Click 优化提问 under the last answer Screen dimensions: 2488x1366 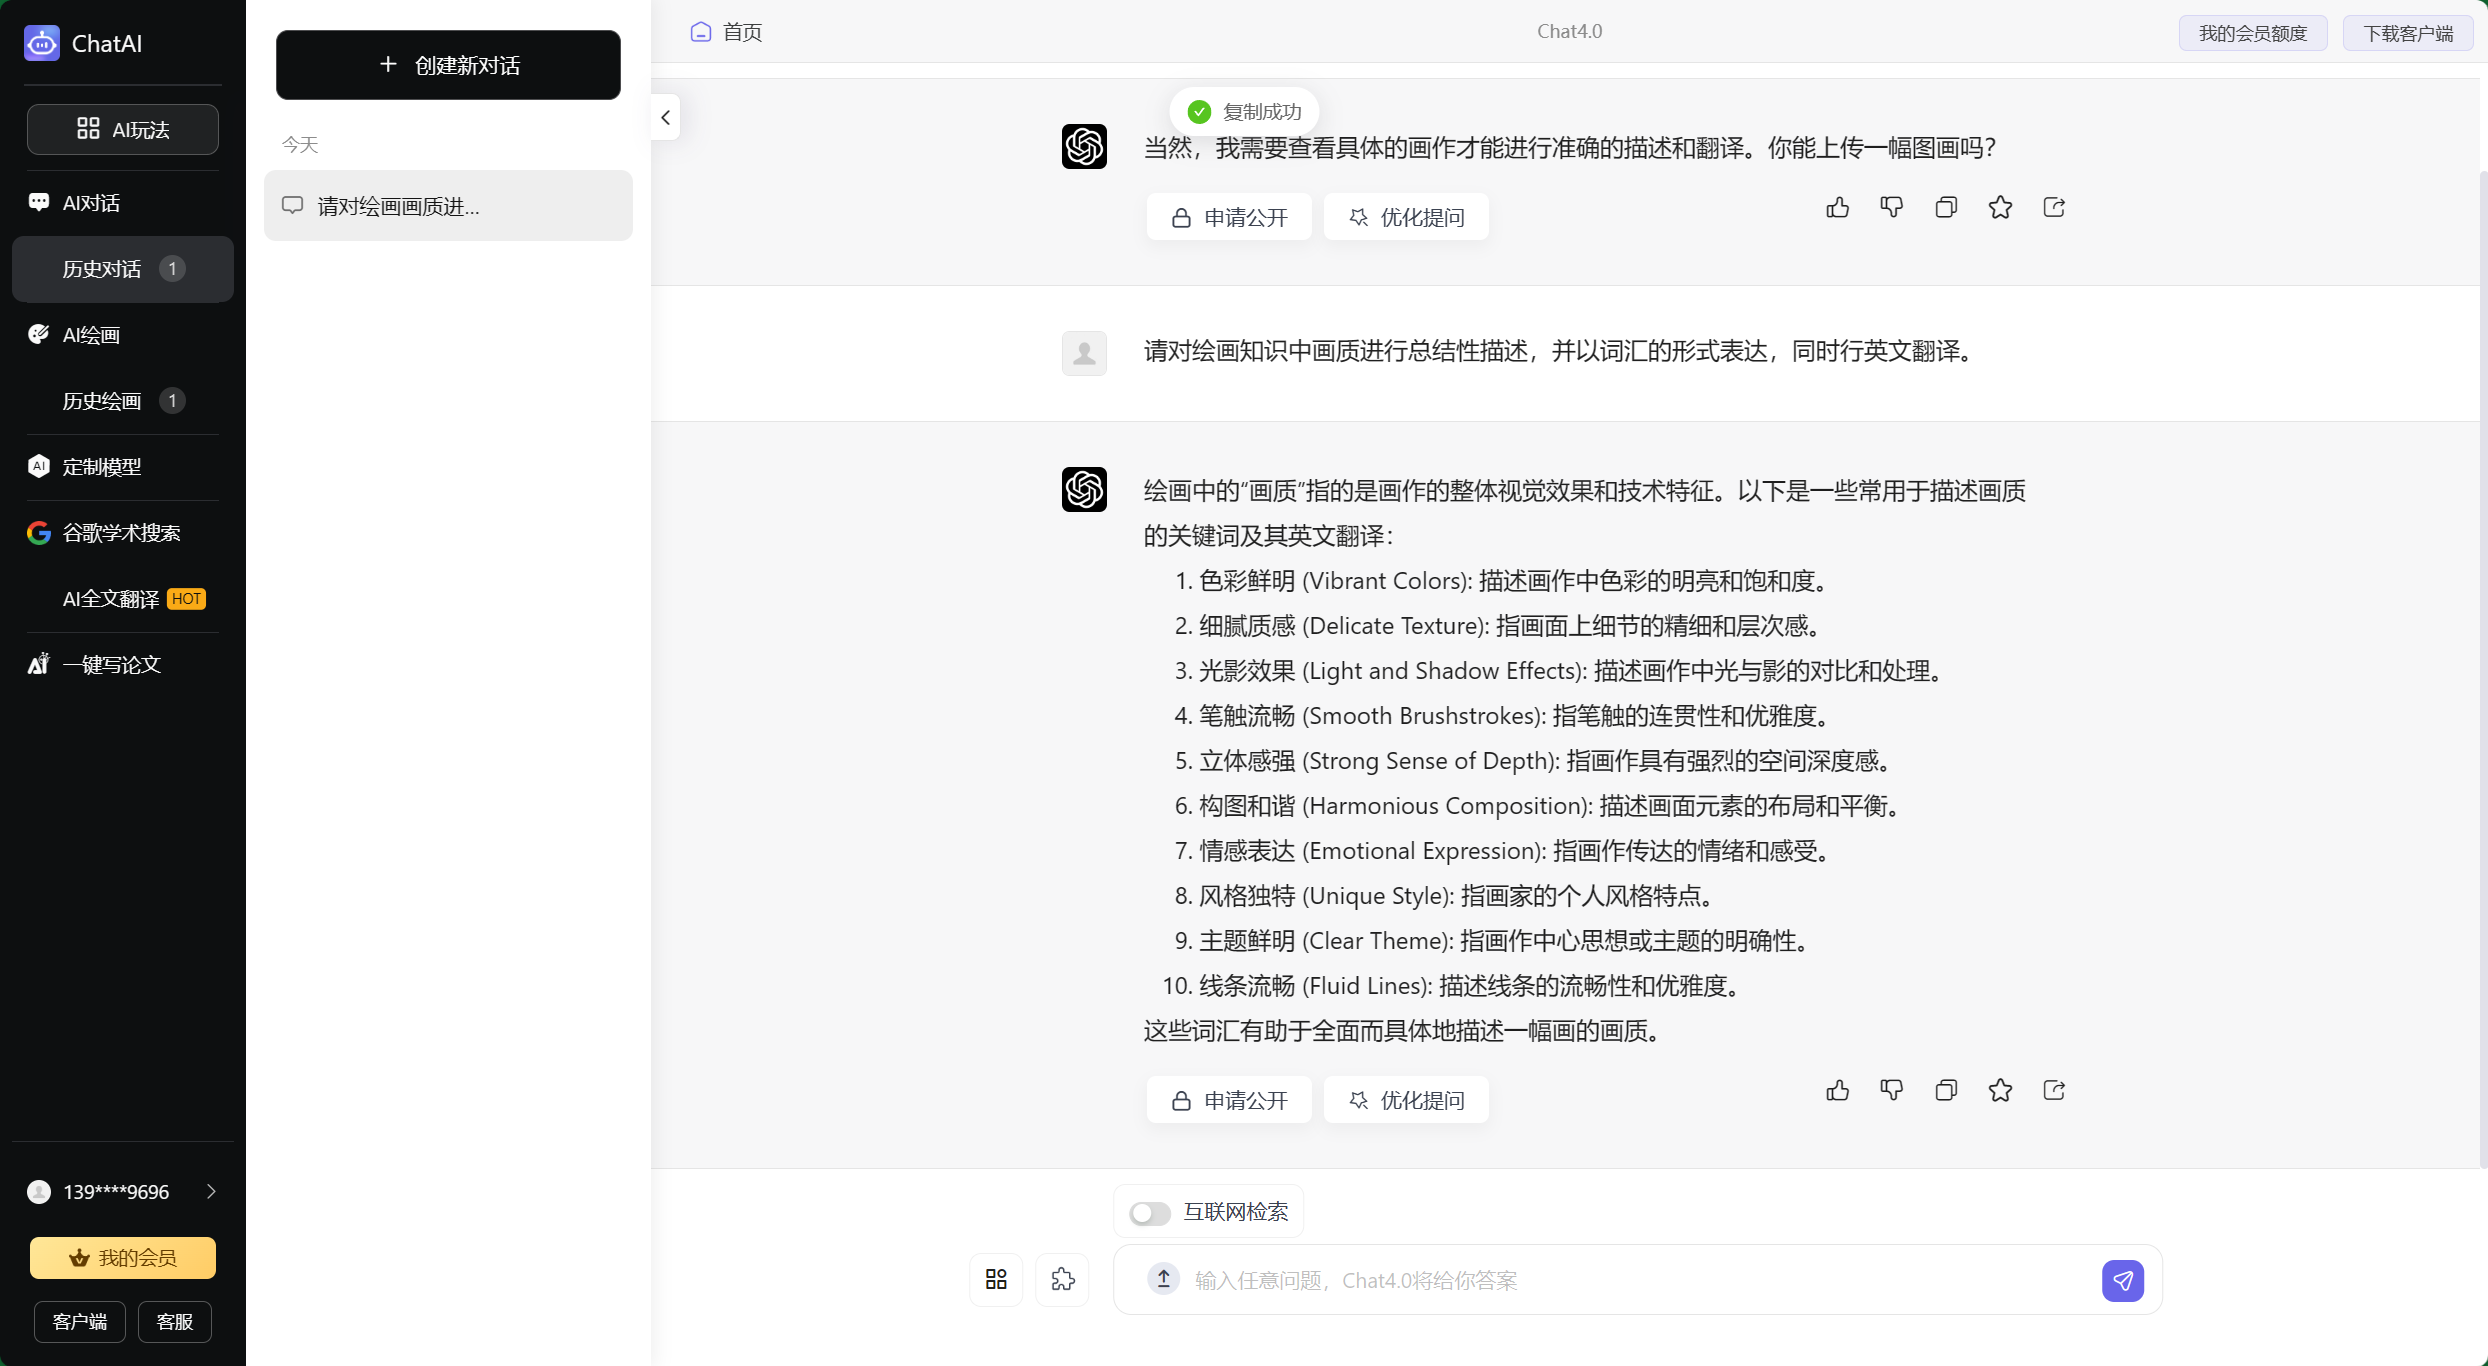1406,1100
